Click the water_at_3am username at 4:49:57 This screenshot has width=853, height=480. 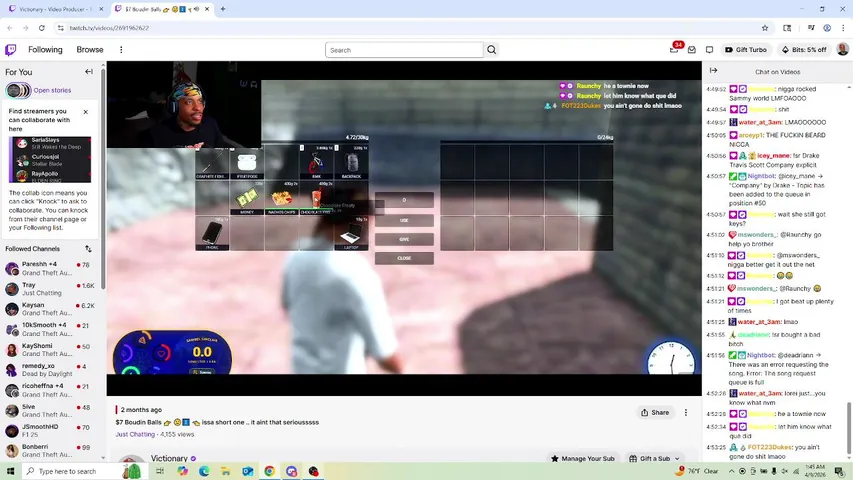coord(760,122)
